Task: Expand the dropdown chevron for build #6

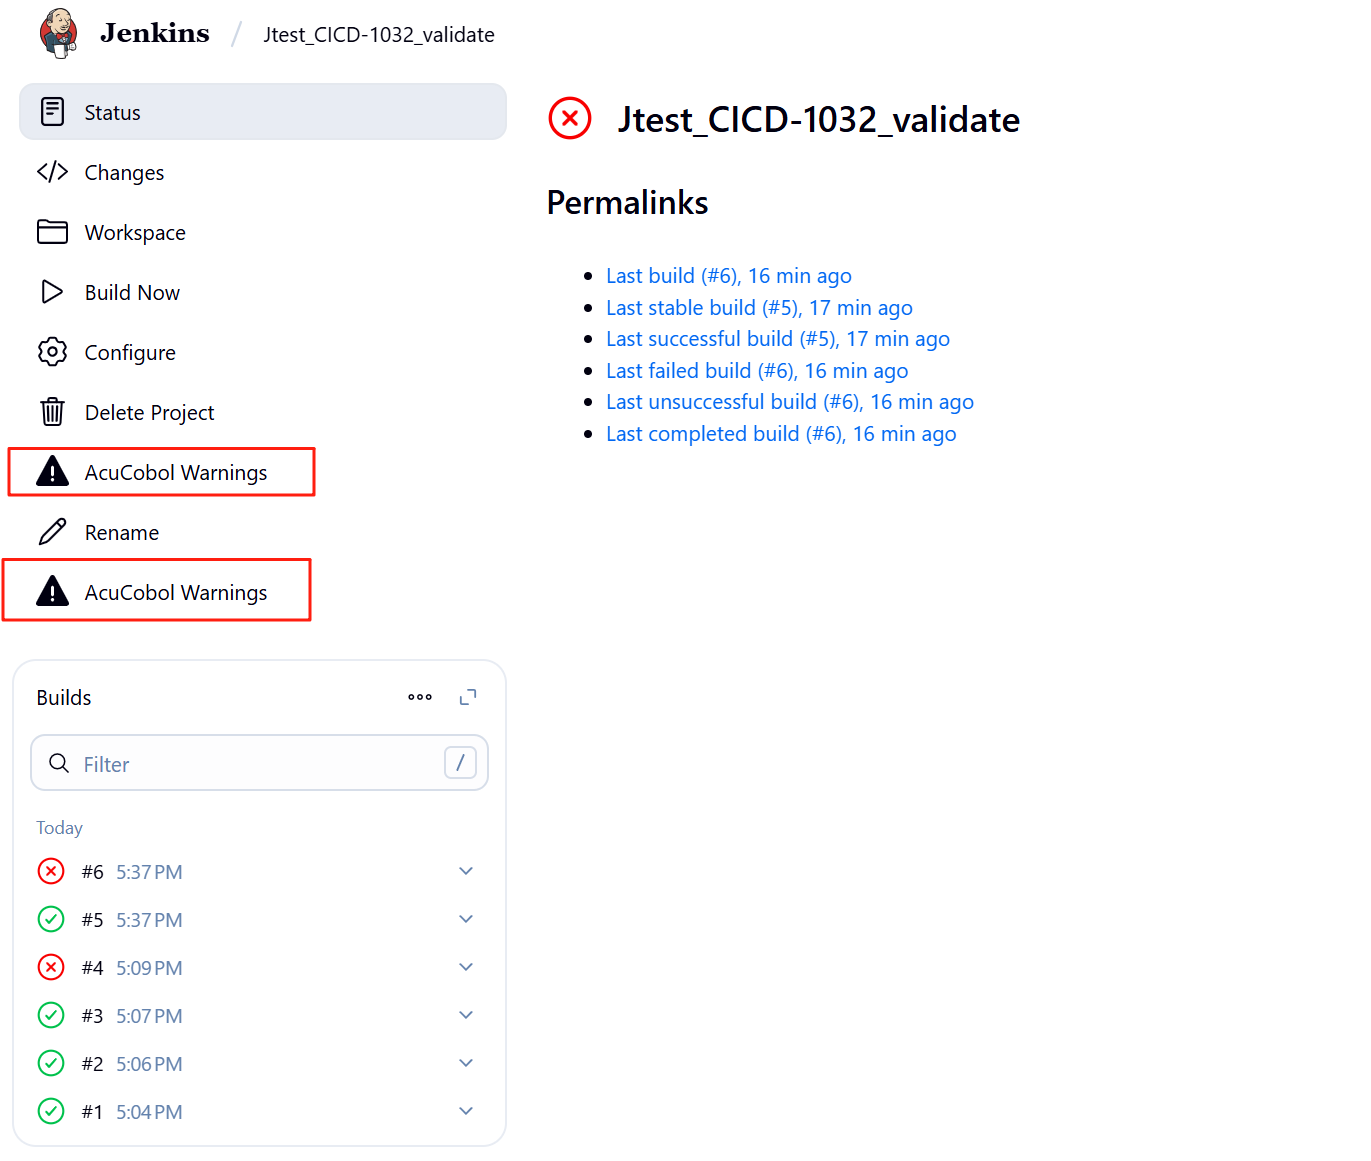Action: 466,871
